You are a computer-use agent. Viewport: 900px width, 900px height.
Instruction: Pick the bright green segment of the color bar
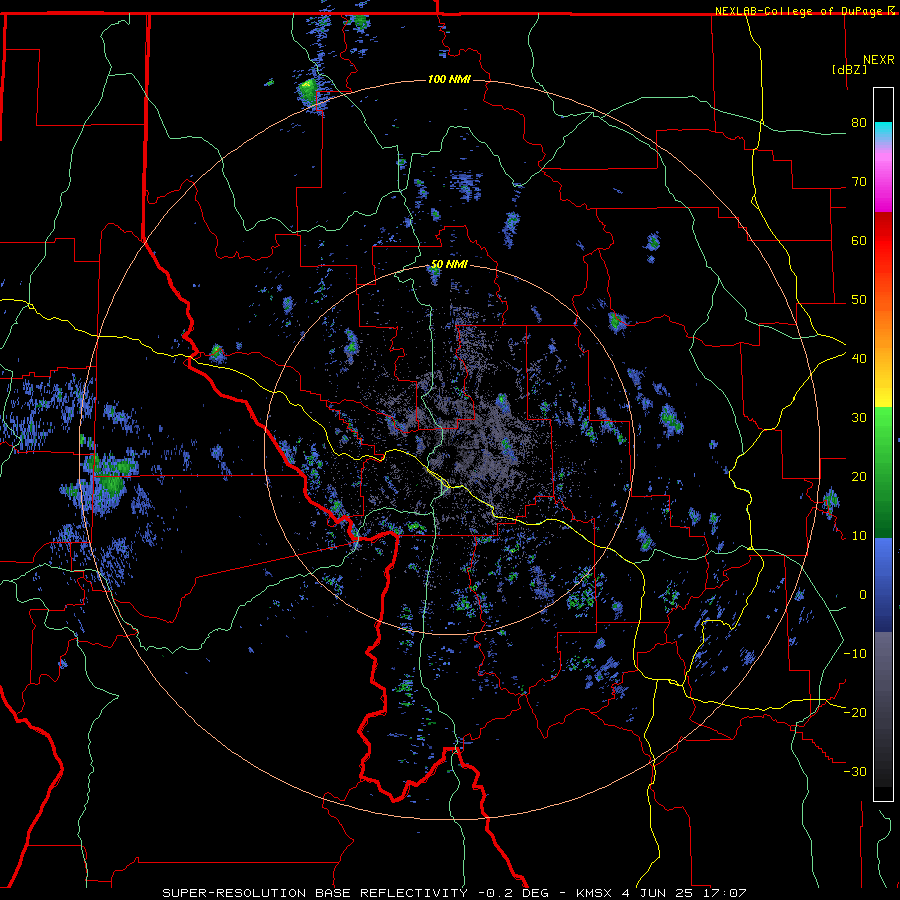point(883,425)
